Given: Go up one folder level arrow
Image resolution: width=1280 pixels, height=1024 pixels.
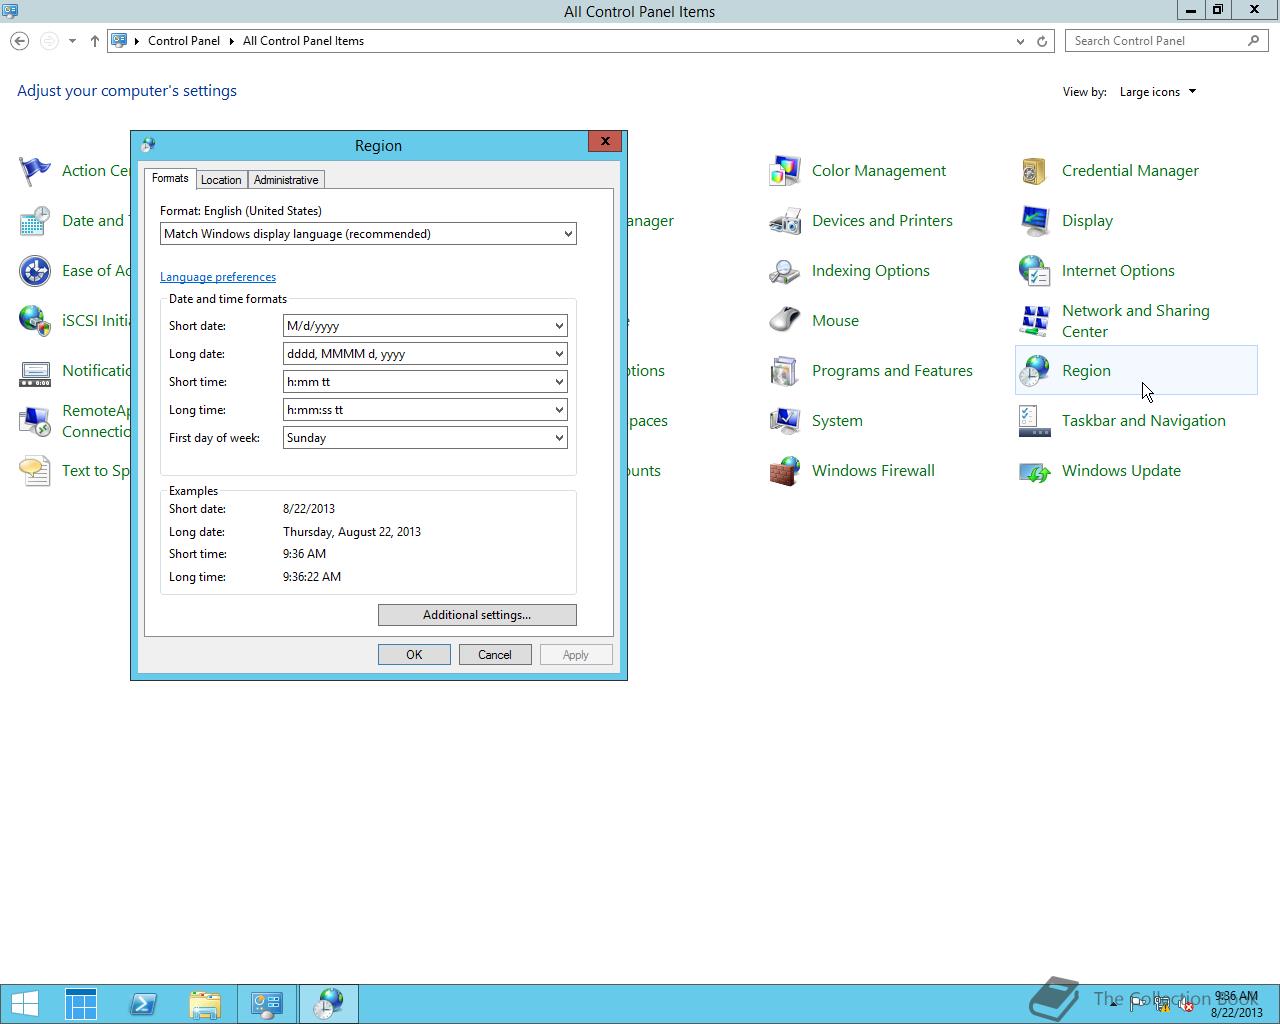Looking at the screenshot, I should point(94,41).
